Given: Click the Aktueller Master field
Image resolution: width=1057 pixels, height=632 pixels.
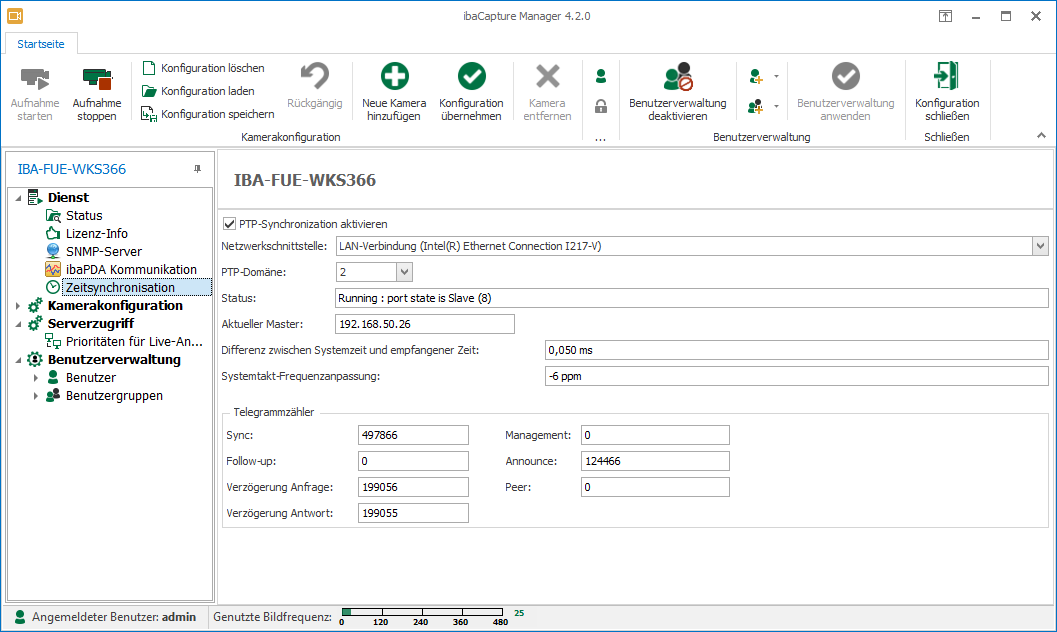Looking at the screenshot, I should click(425, 324).
